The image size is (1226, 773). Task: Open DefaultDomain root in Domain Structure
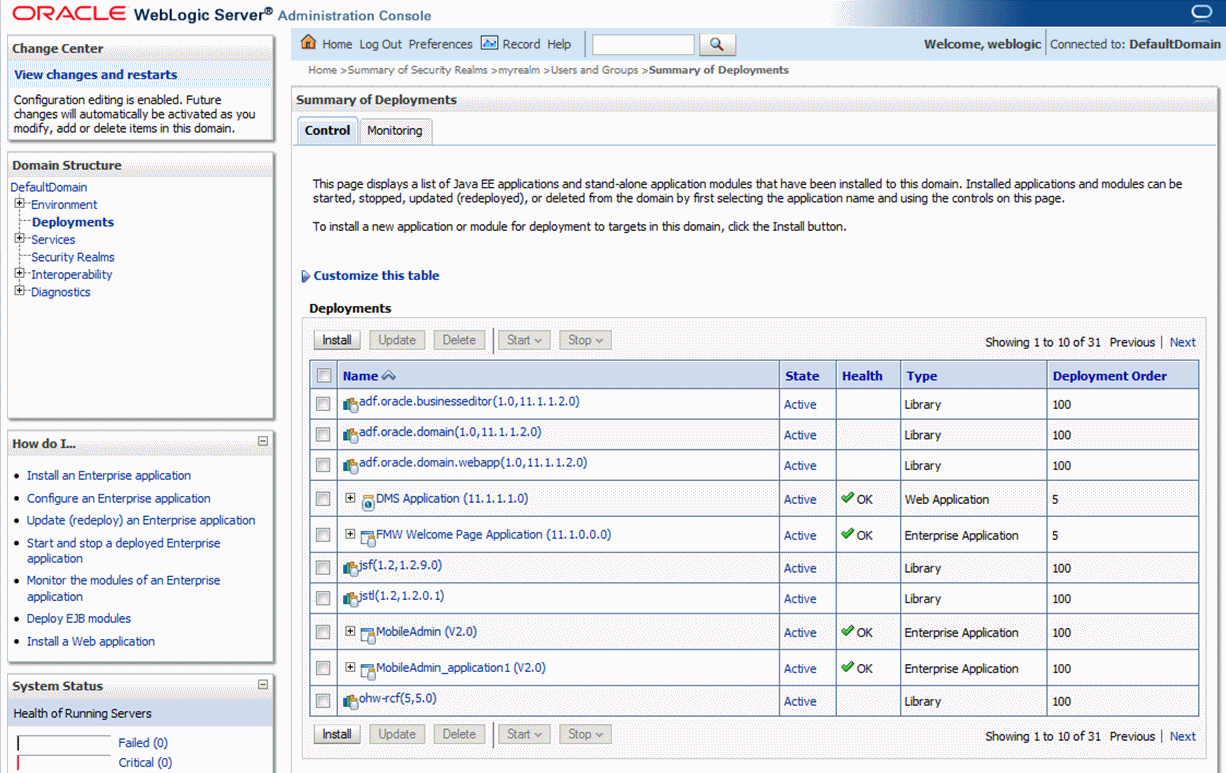(49, 187)
